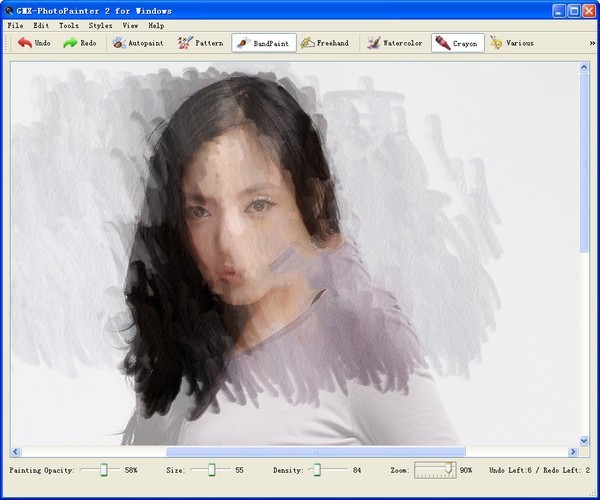Image resolution: width=600 pixels, height=500 pixels.
Task: Toggle the Crayon style button
Action: [x=458, y=43]
